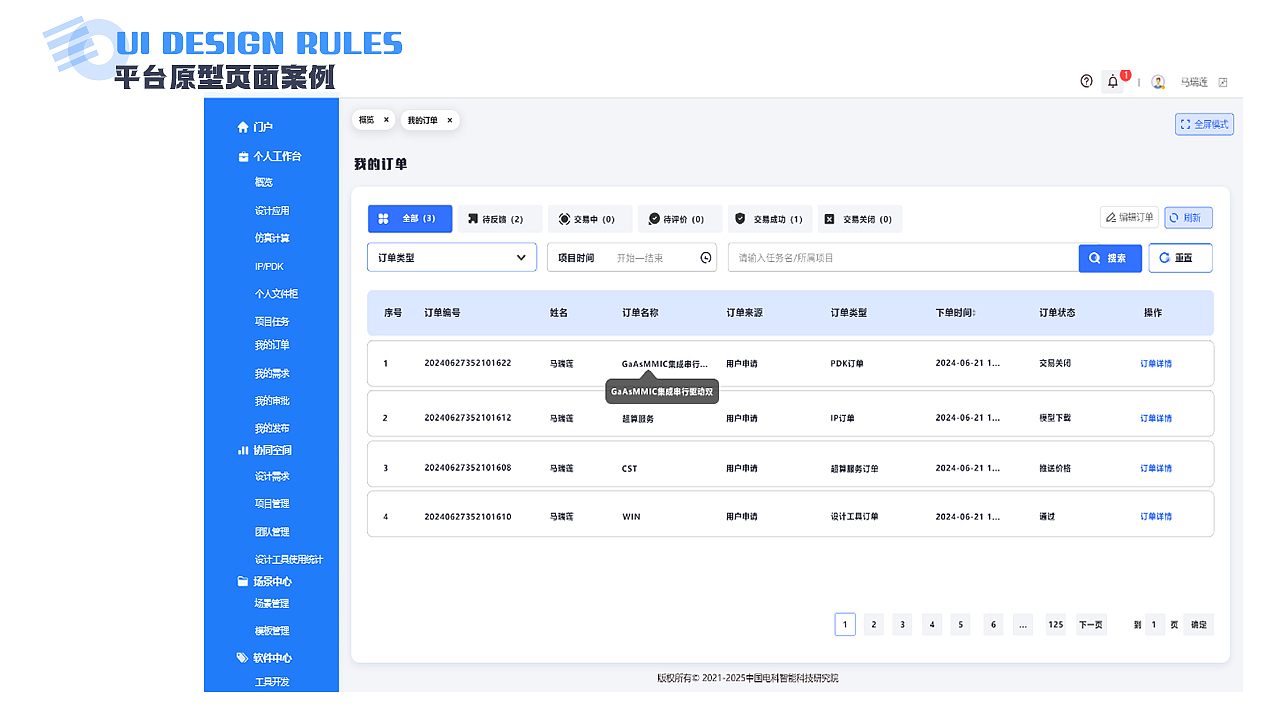Open 模板管理 in the sidebar
Screen dimensions: 1280x720
272,631
